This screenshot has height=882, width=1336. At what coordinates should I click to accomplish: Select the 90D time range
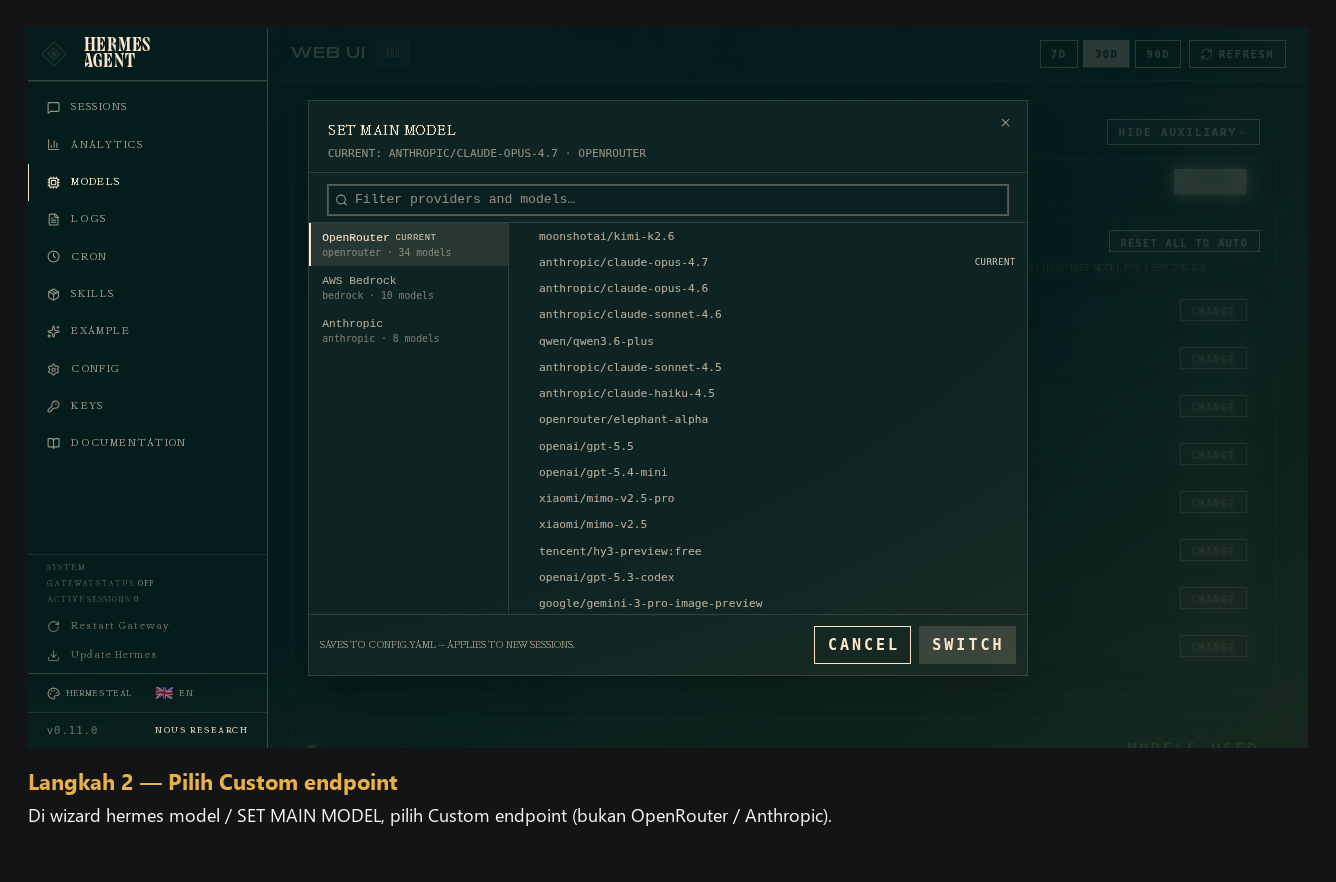pos(1158,54)
